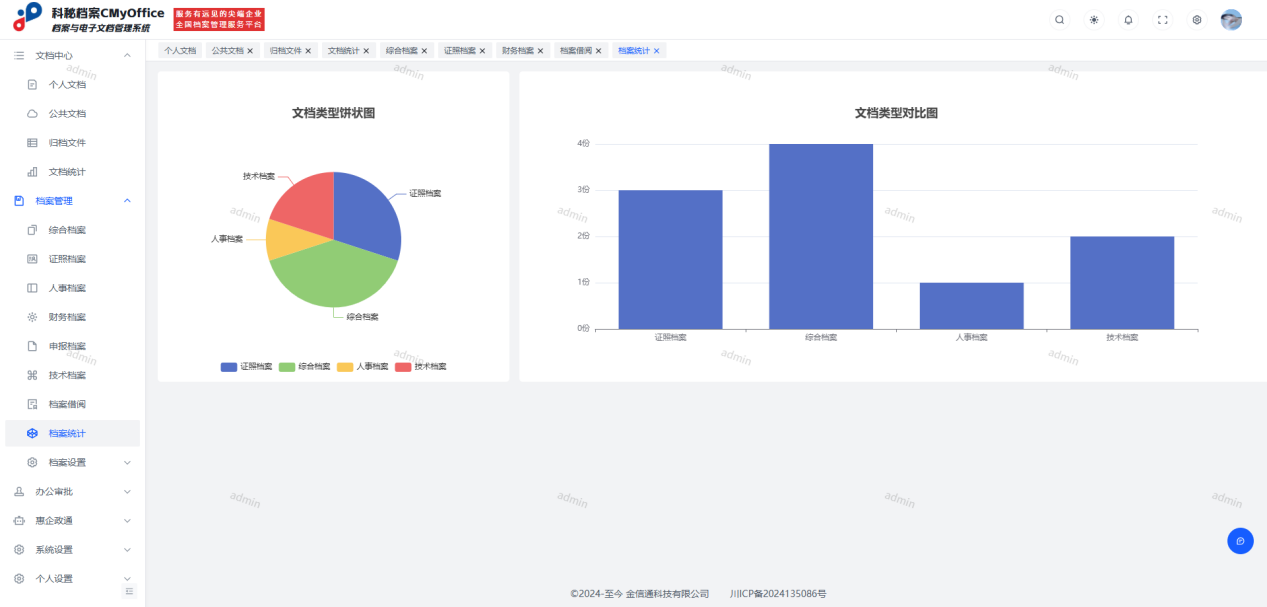Close the 档案借阅 tab
This screenshot has height=607, width=1267.
click(x=598, y=50)
